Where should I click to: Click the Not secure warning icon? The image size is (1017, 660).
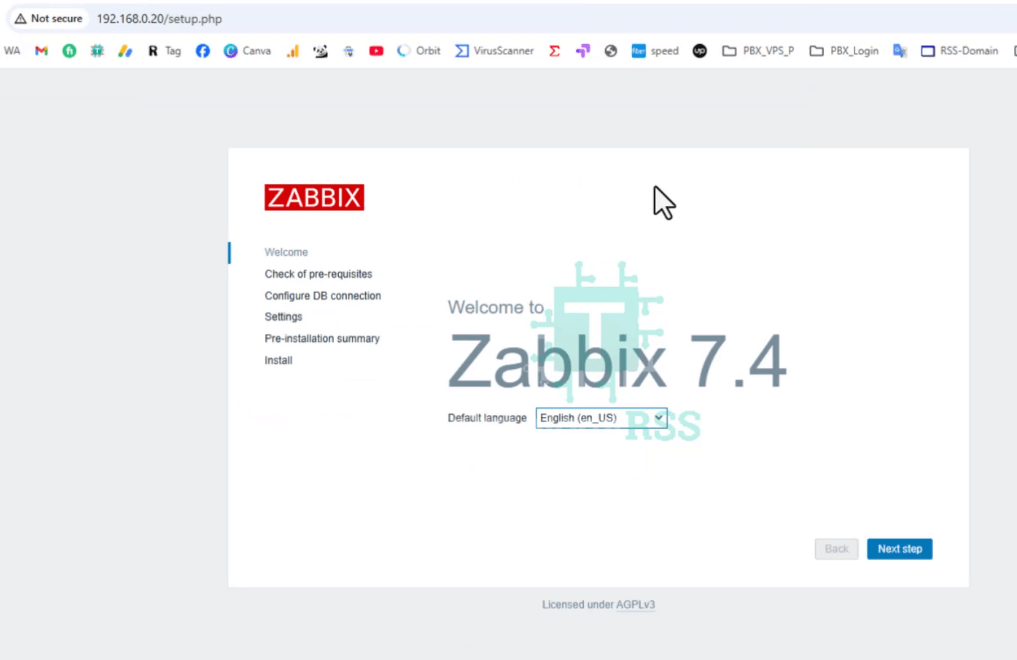21,19
